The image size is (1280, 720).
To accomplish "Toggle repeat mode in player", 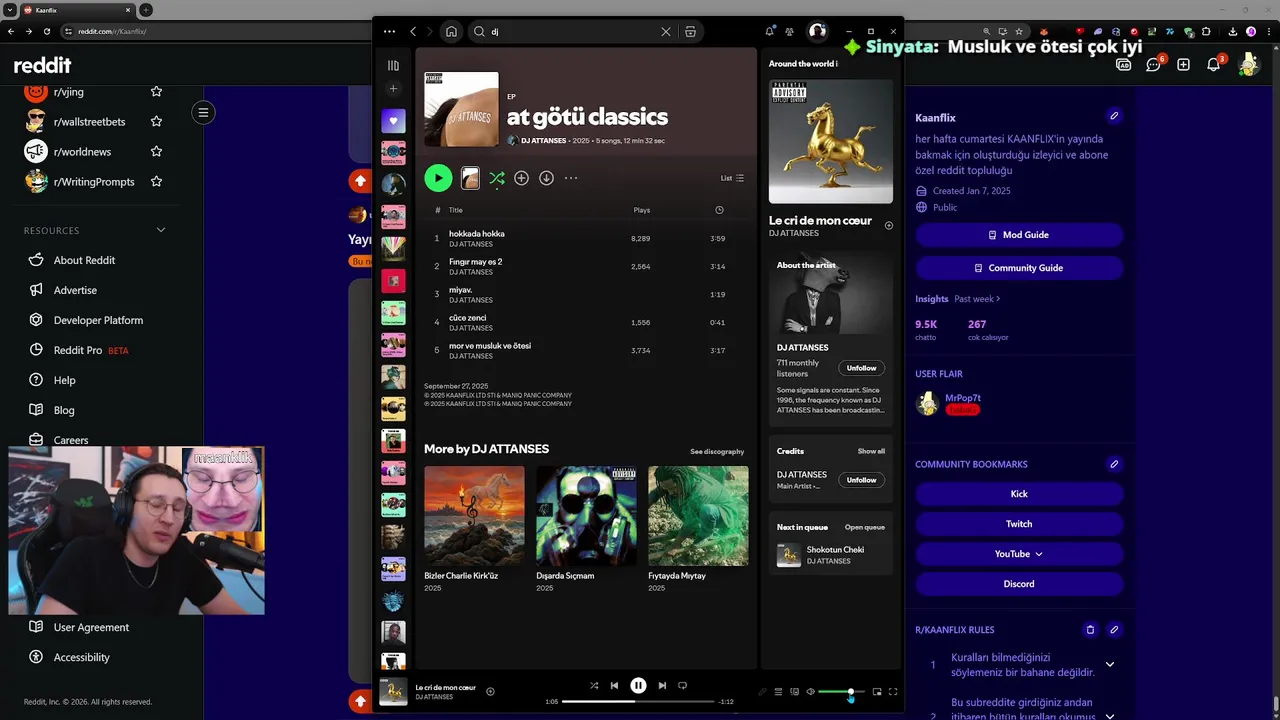I will tap(683, 686).
